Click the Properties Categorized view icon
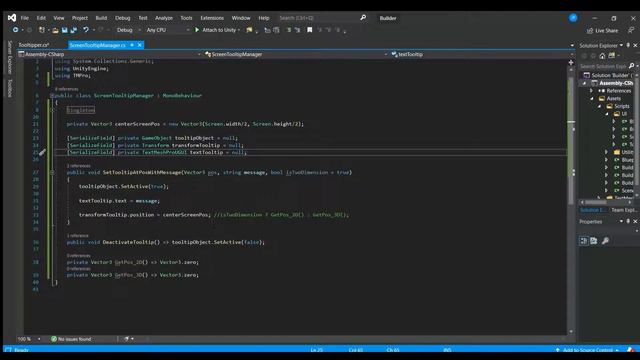 tap(584, 241)
